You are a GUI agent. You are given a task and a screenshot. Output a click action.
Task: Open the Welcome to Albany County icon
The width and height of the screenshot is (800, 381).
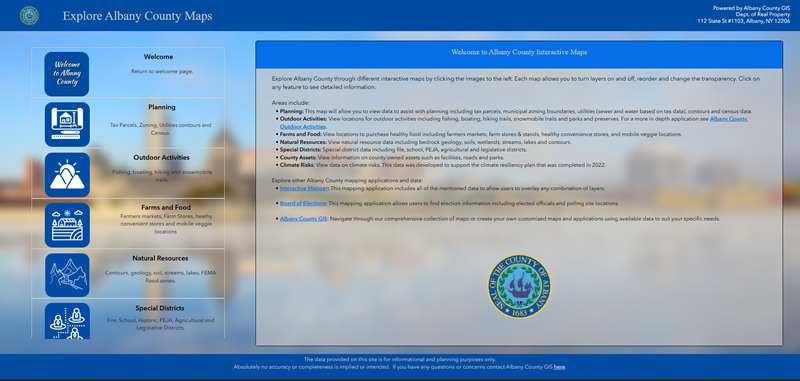click(x=67, y=74)
